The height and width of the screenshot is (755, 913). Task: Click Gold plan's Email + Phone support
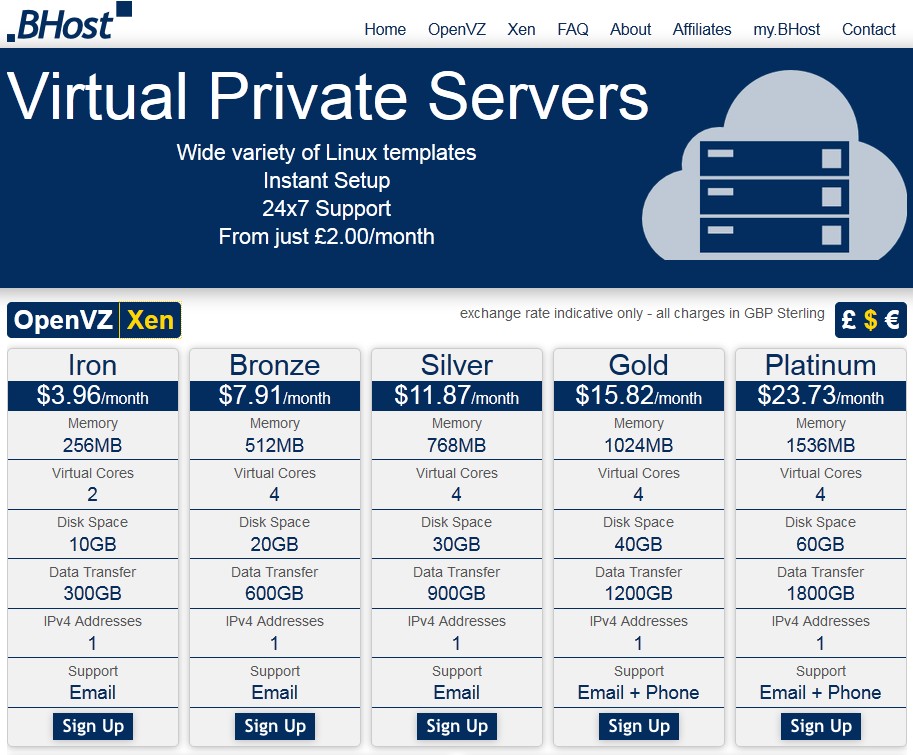(639, 692)
